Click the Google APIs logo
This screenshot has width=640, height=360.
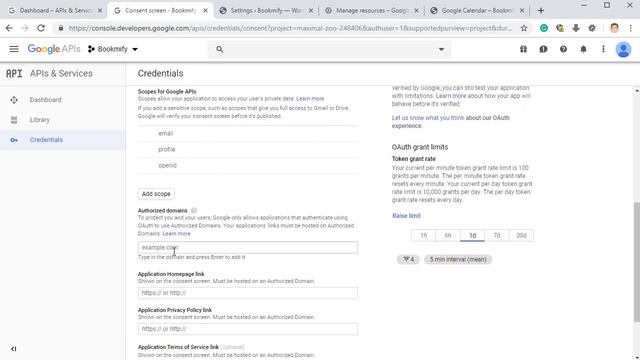pos(54,49)
